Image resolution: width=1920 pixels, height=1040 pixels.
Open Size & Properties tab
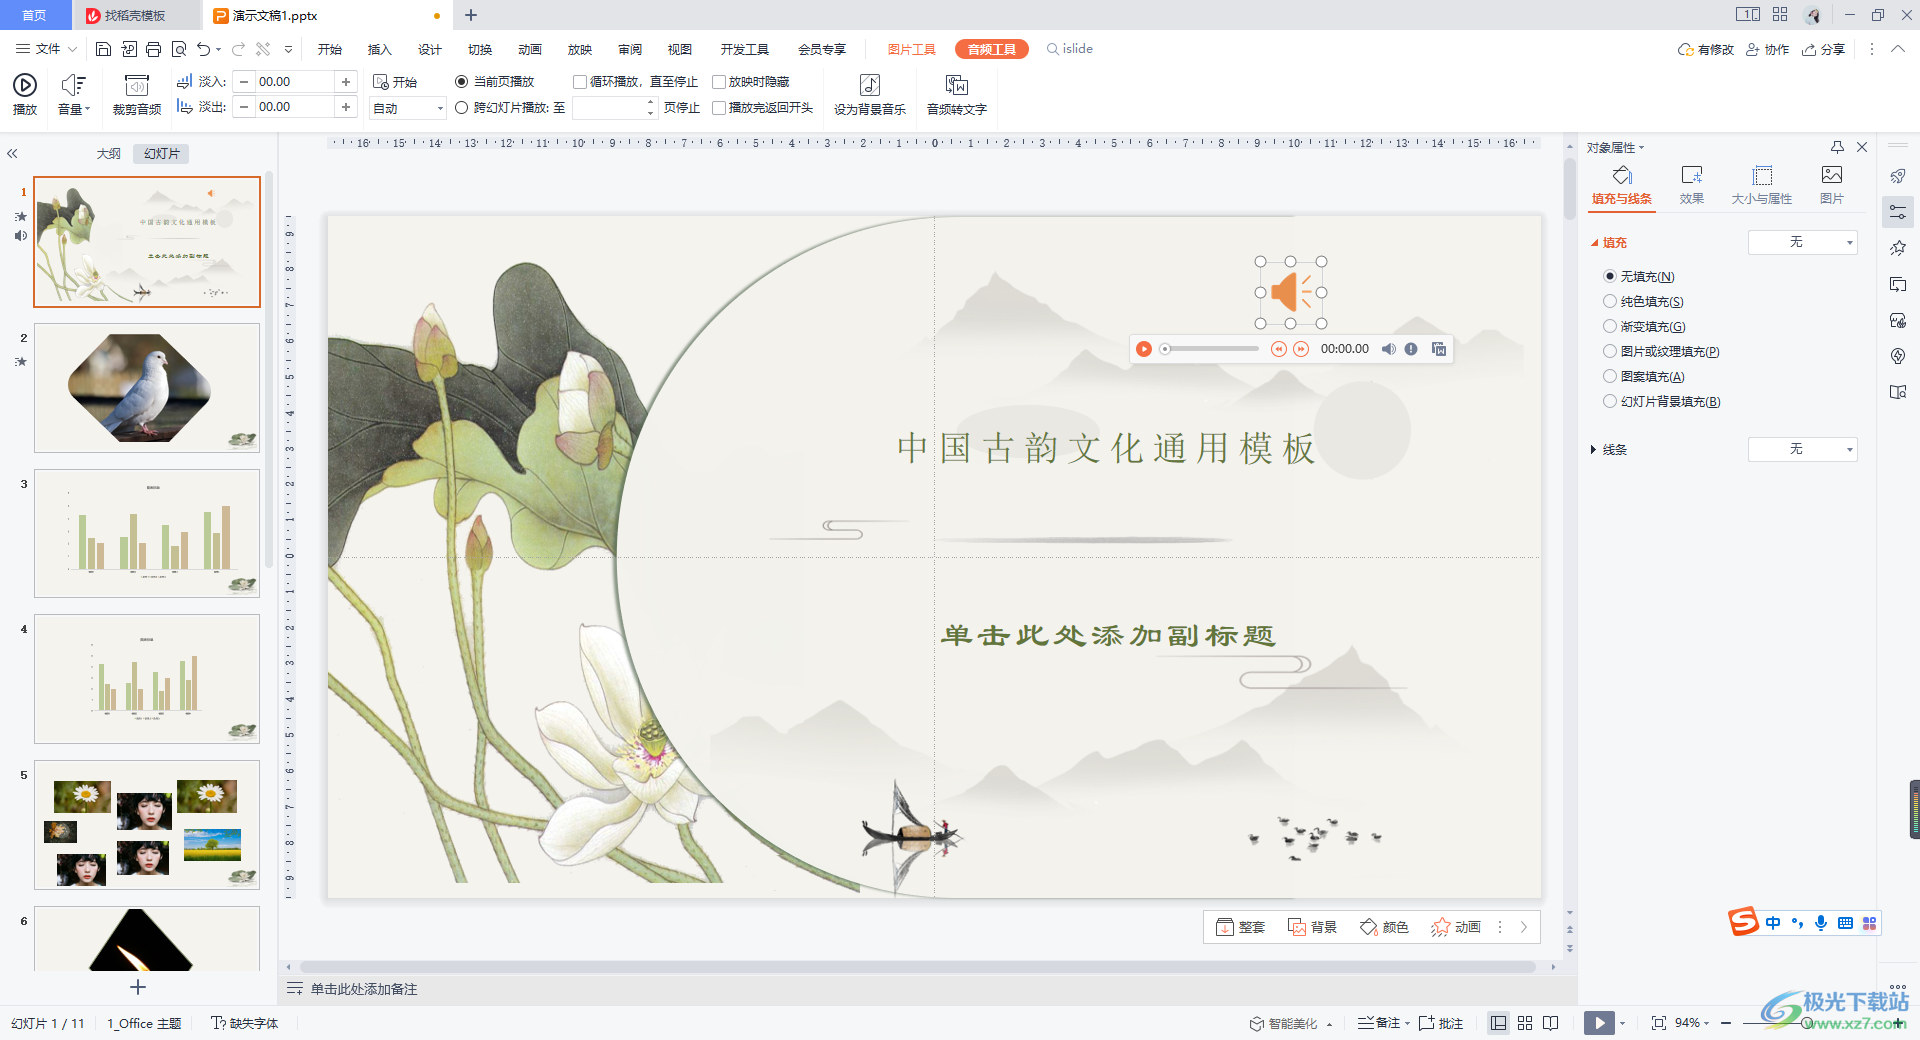tap(1762, 186)
